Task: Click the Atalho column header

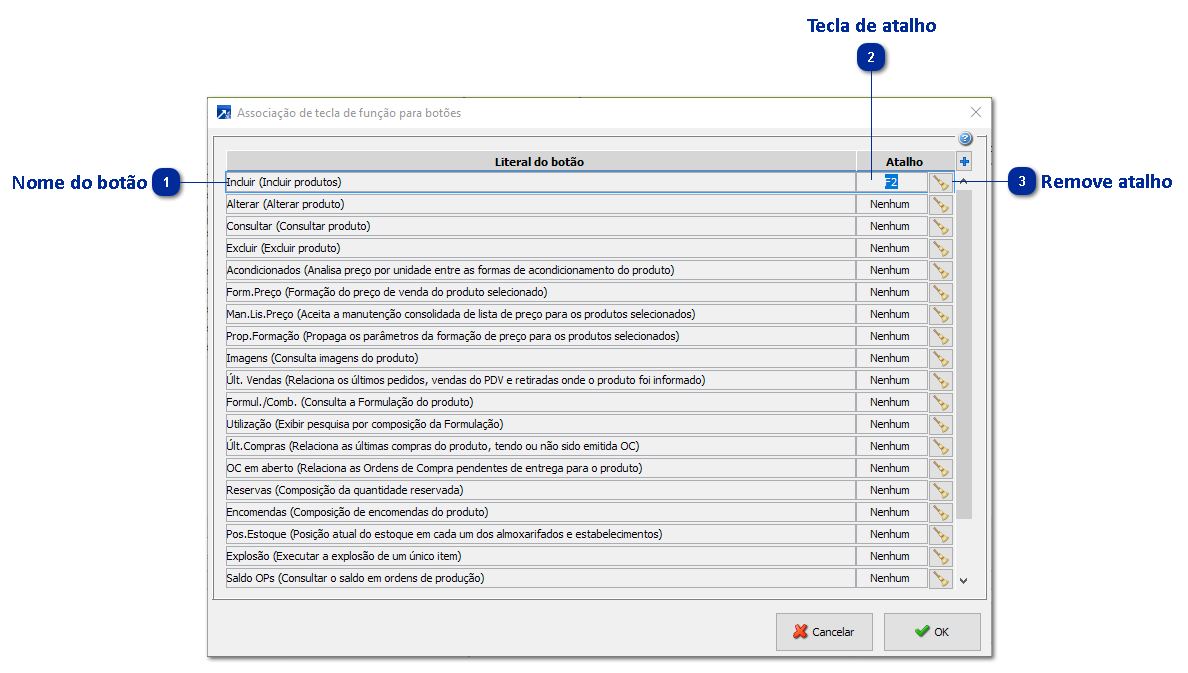Action: [x=905, y=161]
